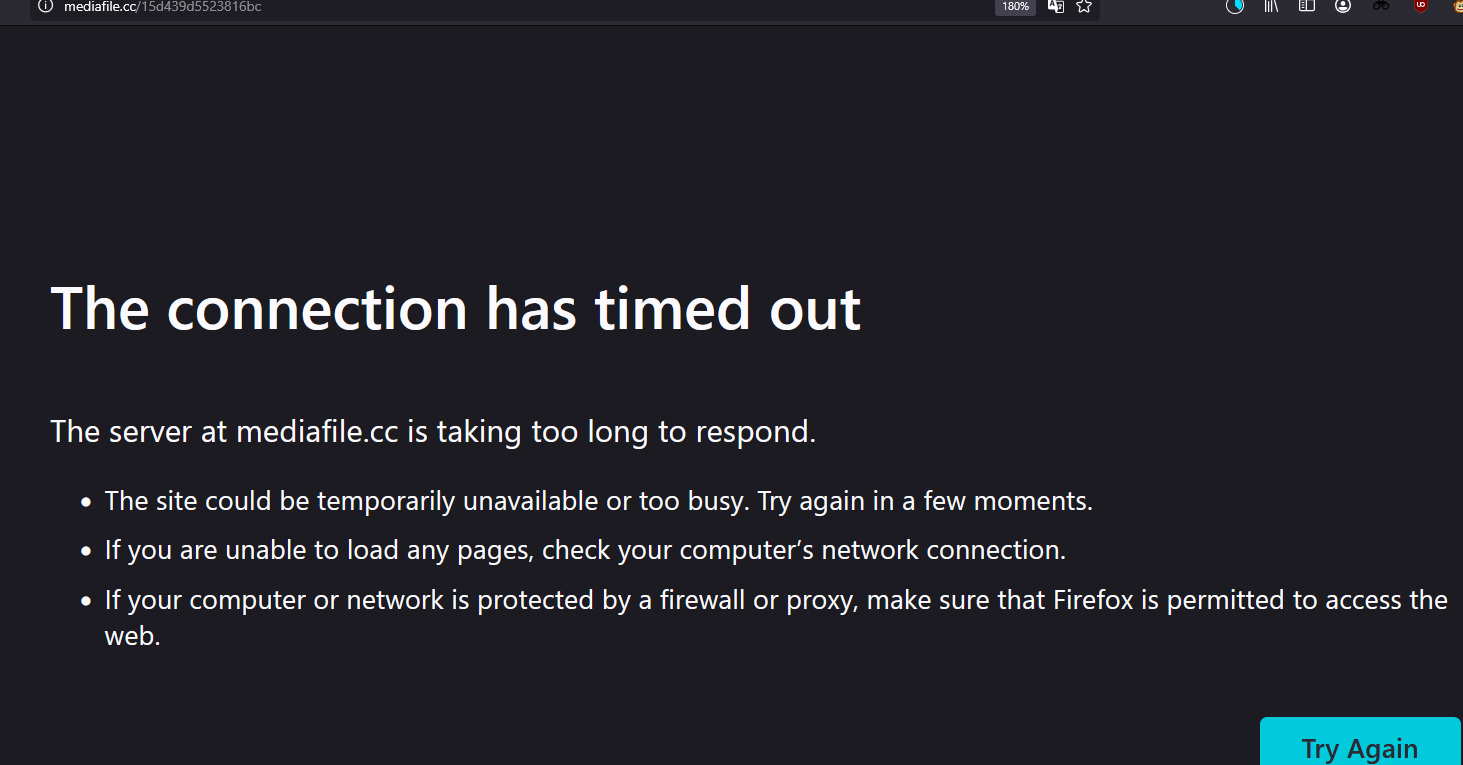
Task: Click the "The connection has timed out" heading
Action: (x=455, y=308)
